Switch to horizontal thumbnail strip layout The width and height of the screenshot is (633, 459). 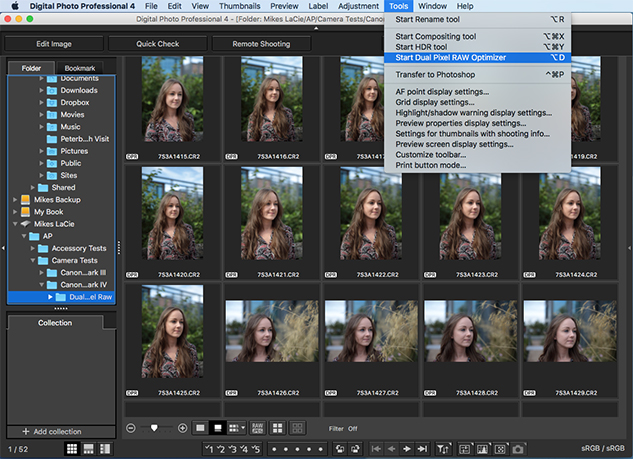88,449
